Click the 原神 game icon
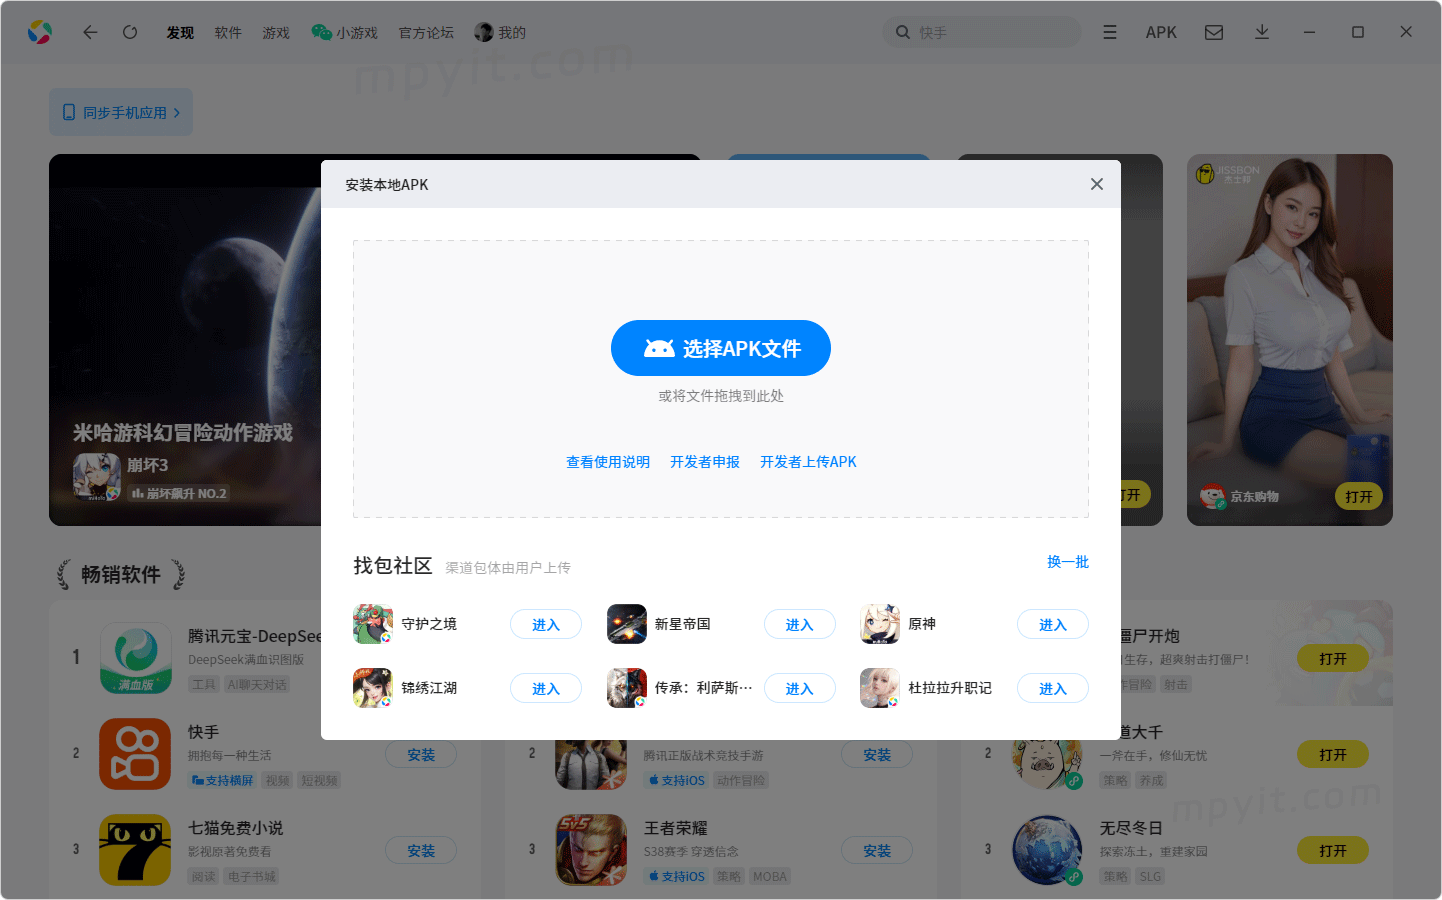Viewport: 1442px width, 900px height. [x=880, y=624]
